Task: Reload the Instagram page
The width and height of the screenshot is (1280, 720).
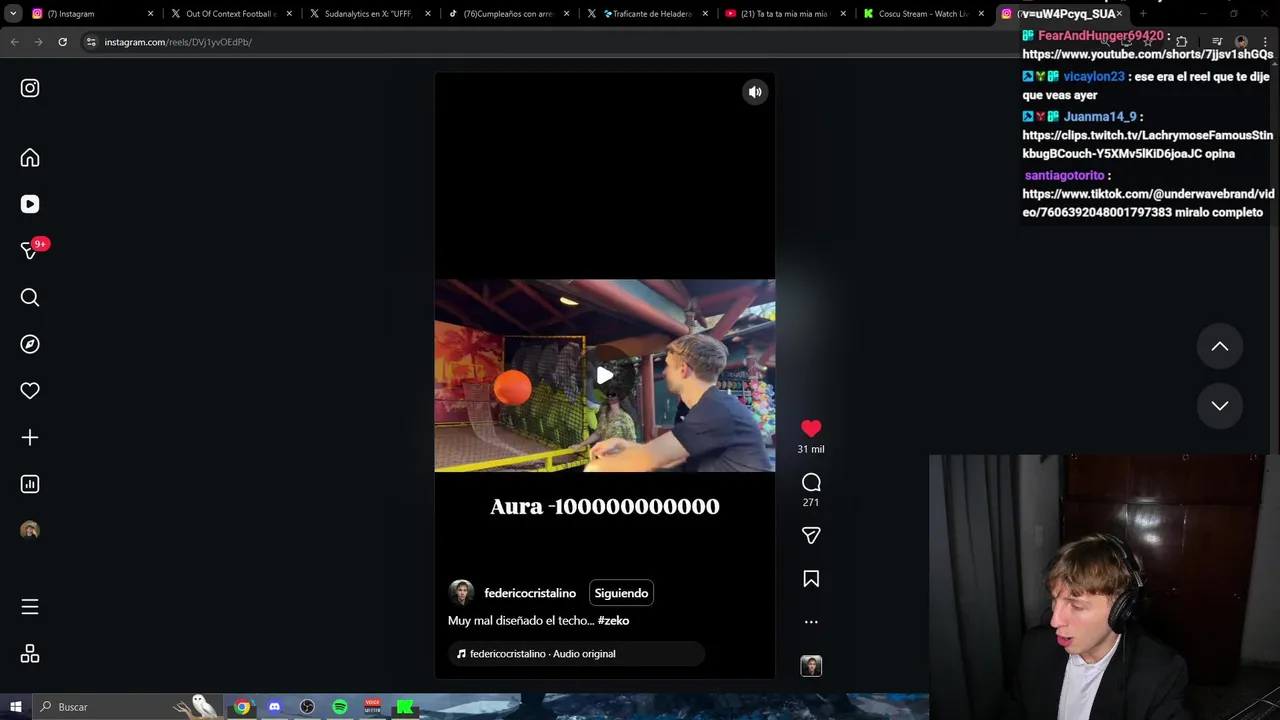Action: [62, 42]
